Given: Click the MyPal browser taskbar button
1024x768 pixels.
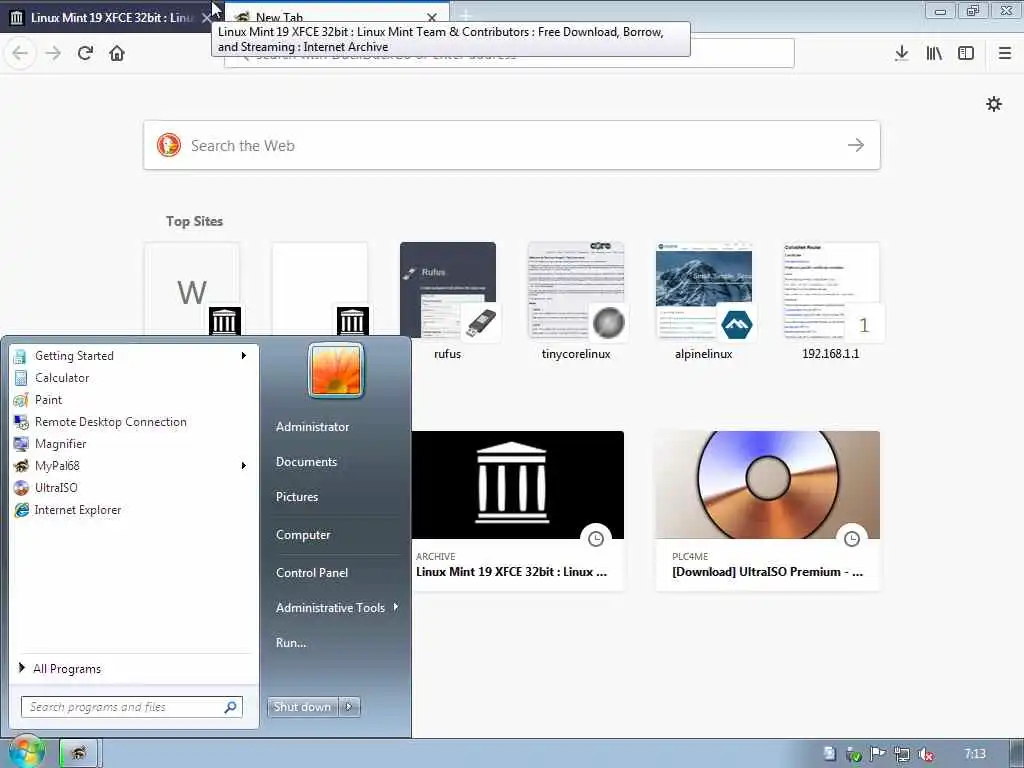Looking at the screenshot, I should [x=78, y=753].
